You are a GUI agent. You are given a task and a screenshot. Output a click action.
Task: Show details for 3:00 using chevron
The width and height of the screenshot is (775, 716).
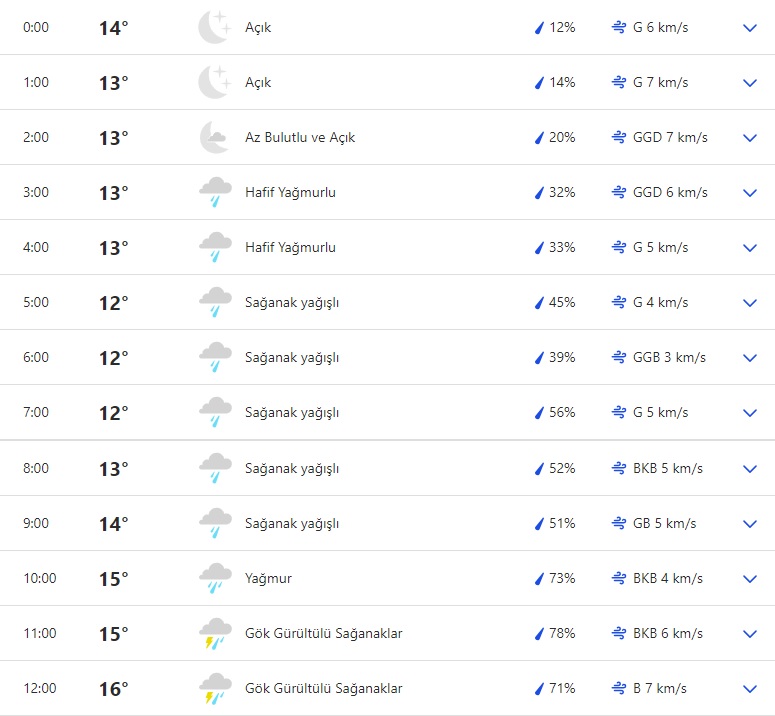point(750,192)
